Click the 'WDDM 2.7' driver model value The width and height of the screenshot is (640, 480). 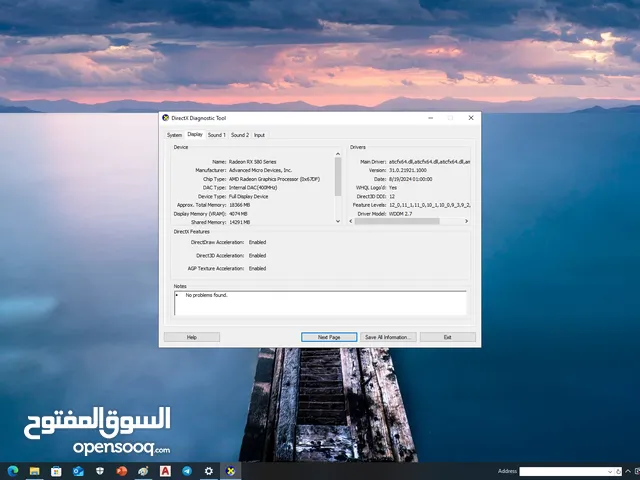[x=400, y=214]
